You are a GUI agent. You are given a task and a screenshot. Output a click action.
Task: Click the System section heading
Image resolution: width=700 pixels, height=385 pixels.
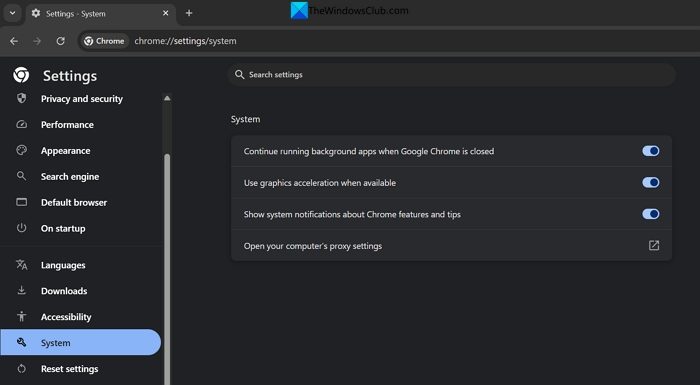click(246, 119)
